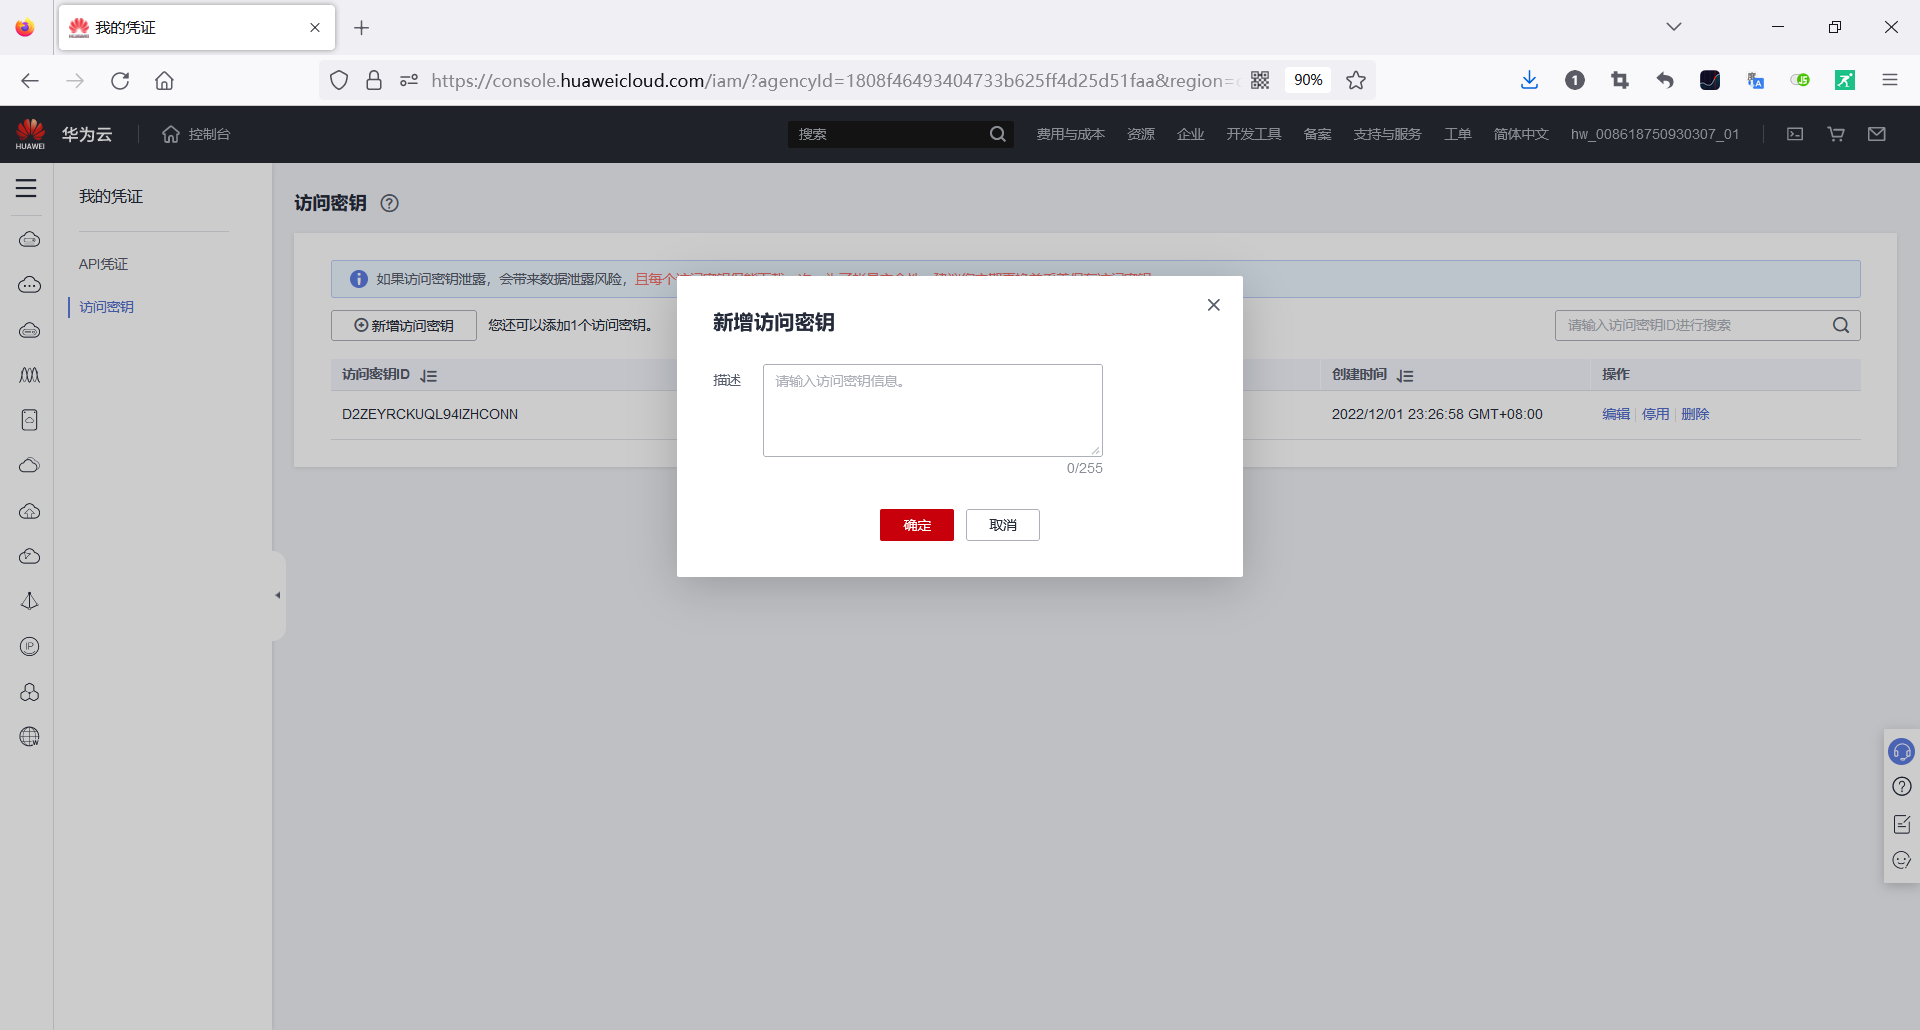The width and height of the screenshot is (1920, 1030).
Task: Open the service list hamburger menu
Action: [x=26, y=188]
